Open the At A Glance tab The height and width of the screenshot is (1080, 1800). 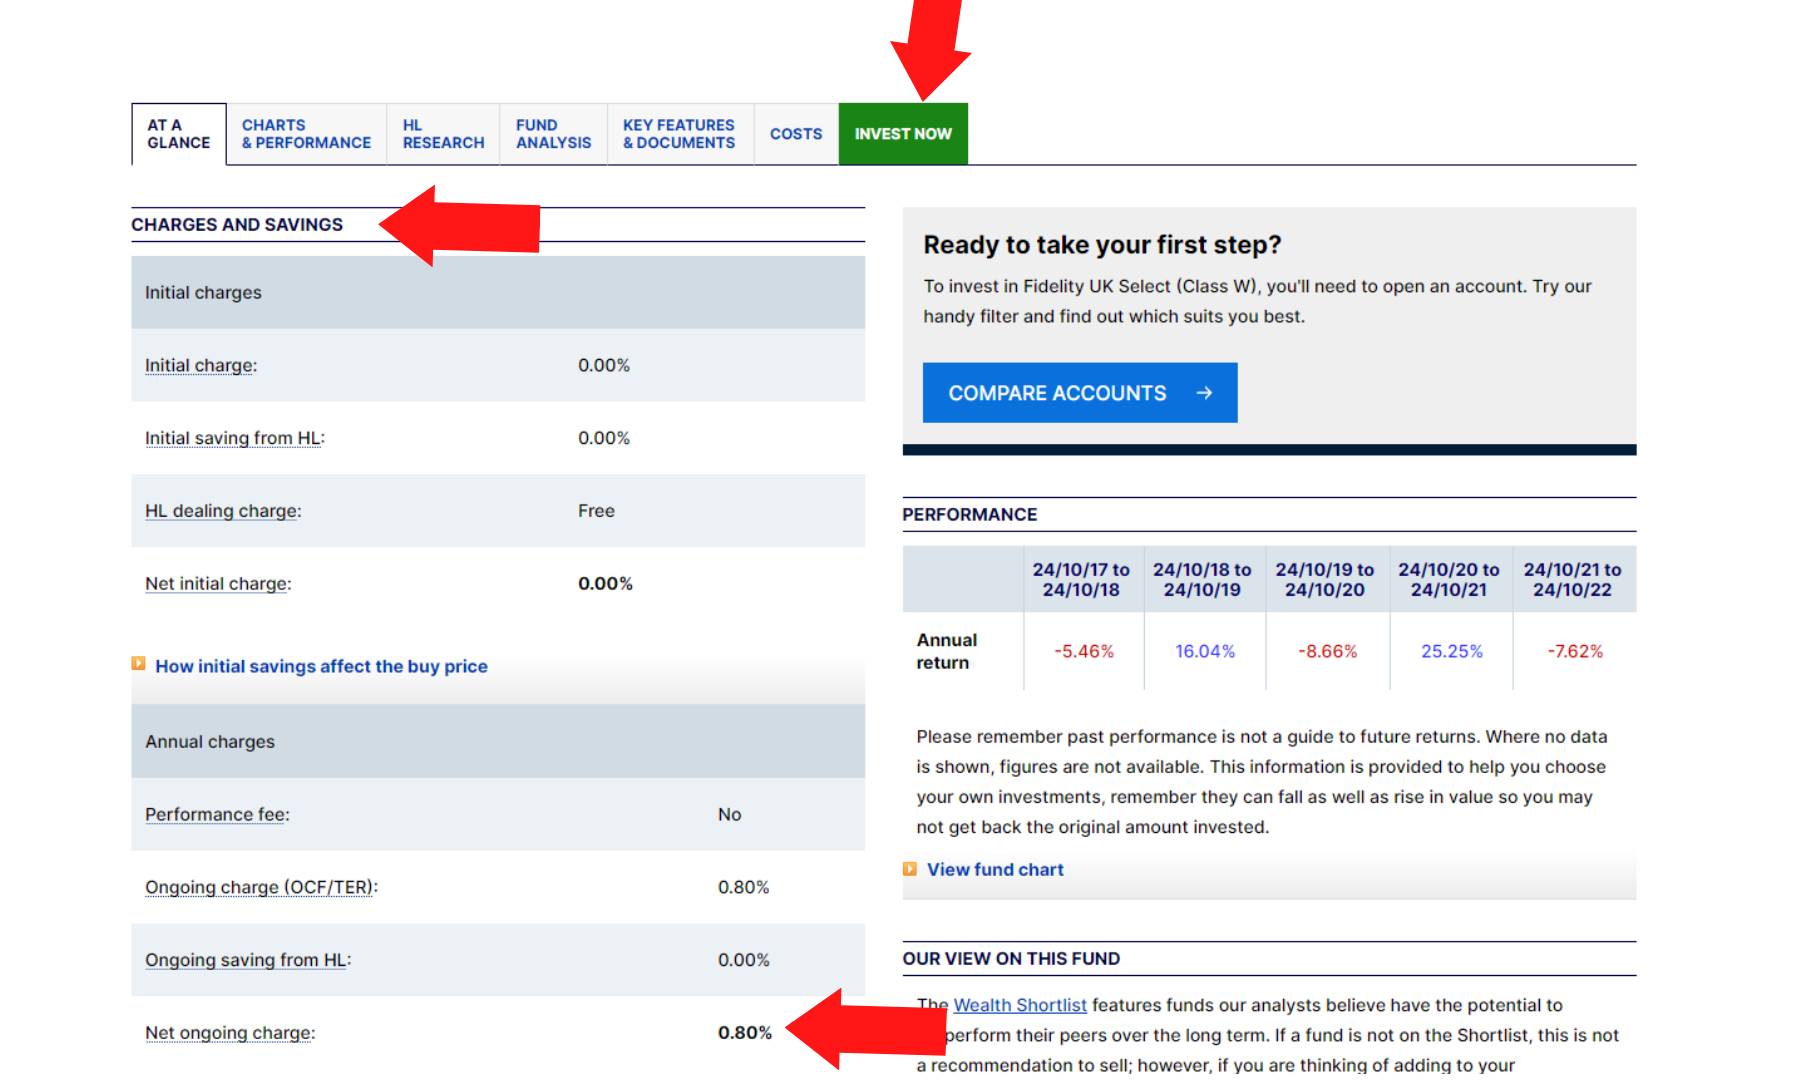click(179, 134)
